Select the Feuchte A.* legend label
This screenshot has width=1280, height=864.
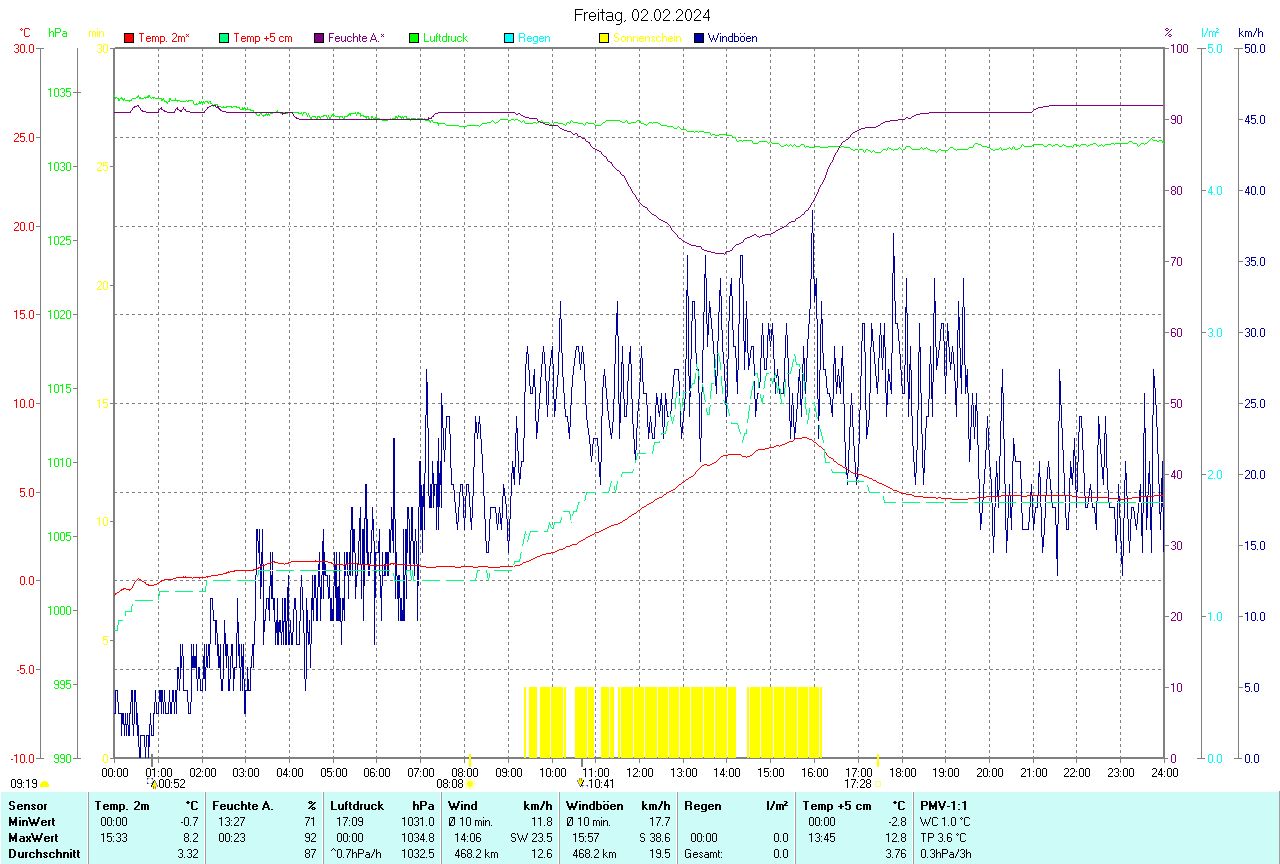[356, 38]
